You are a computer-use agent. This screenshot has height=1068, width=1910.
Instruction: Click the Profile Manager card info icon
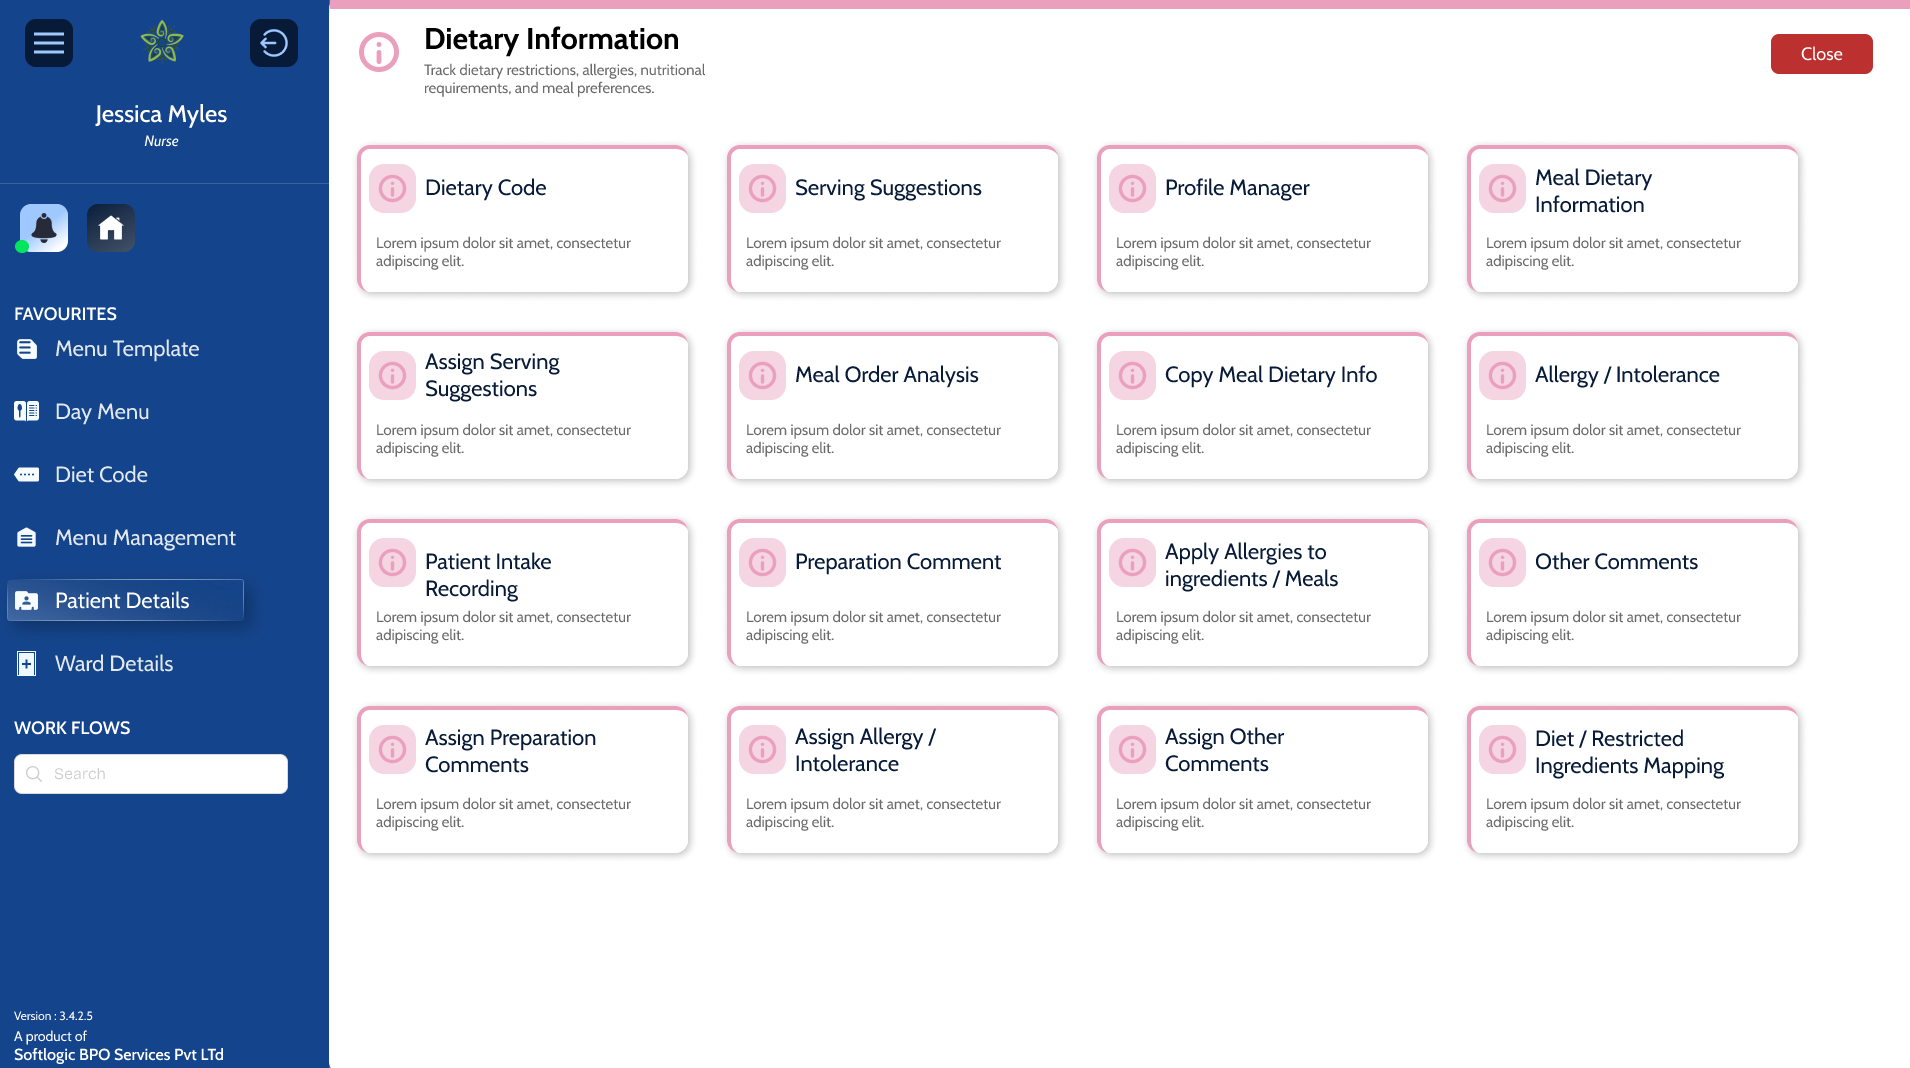point(1133,188)
